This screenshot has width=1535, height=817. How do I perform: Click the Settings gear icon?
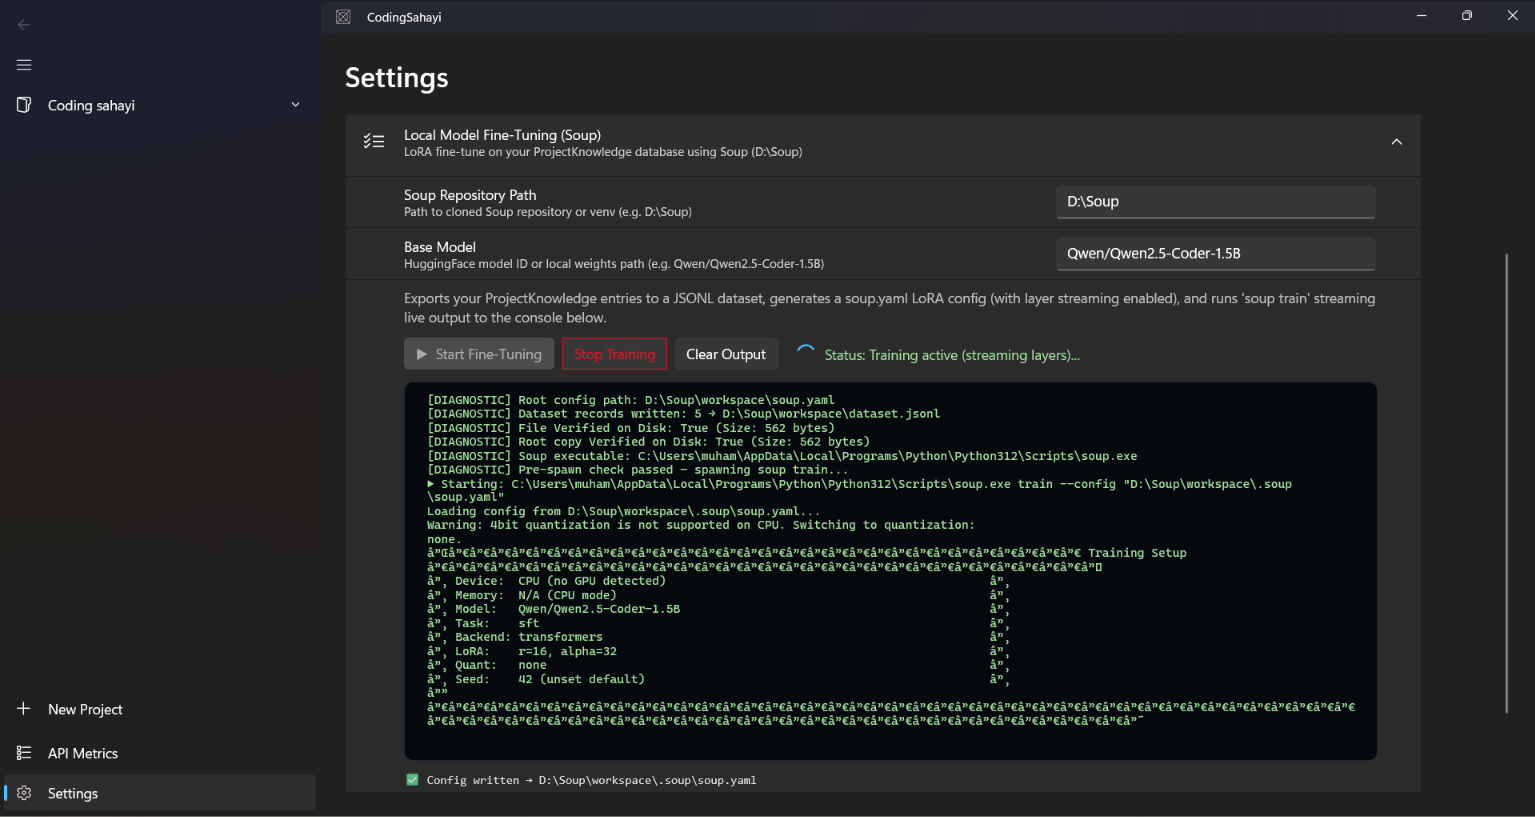tap(24, 793)
